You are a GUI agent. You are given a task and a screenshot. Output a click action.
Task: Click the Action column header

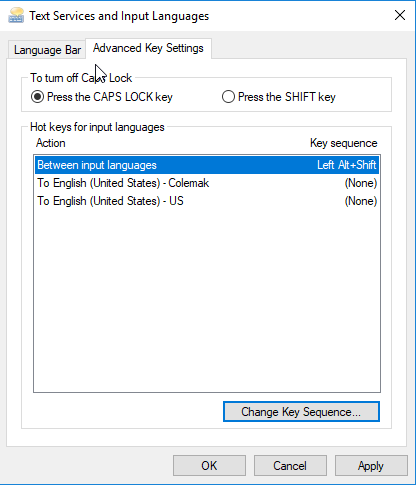click(51, 143)
